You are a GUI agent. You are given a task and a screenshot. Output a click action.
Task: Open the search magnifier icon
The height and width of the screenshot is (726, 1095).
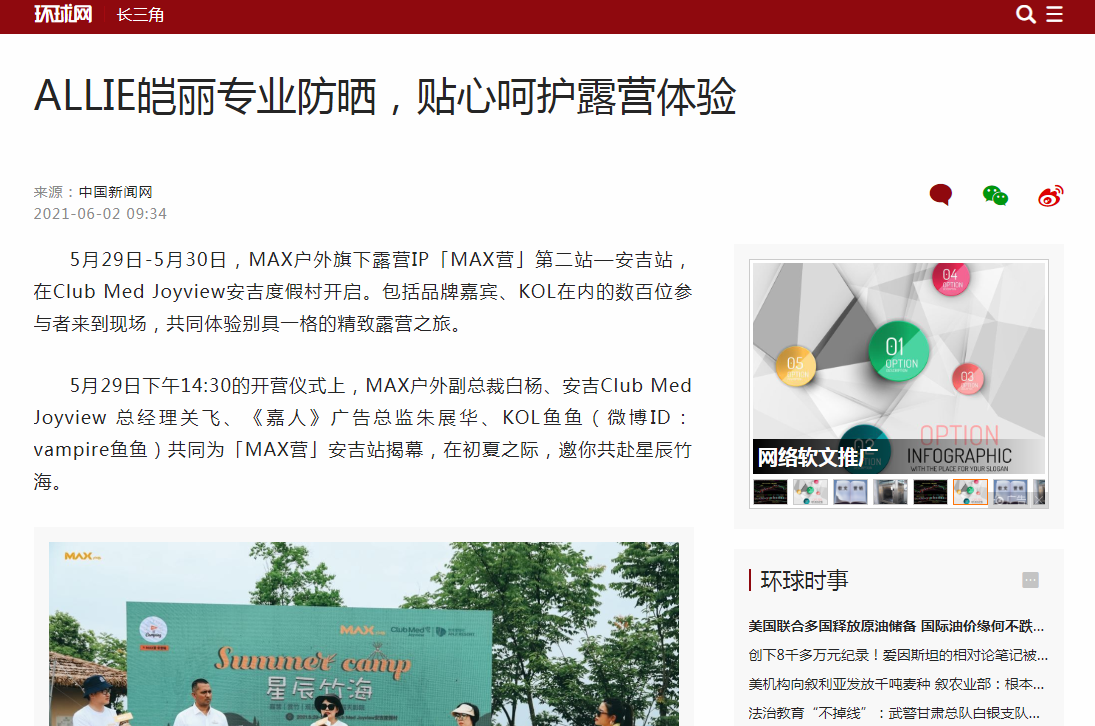1025,14
